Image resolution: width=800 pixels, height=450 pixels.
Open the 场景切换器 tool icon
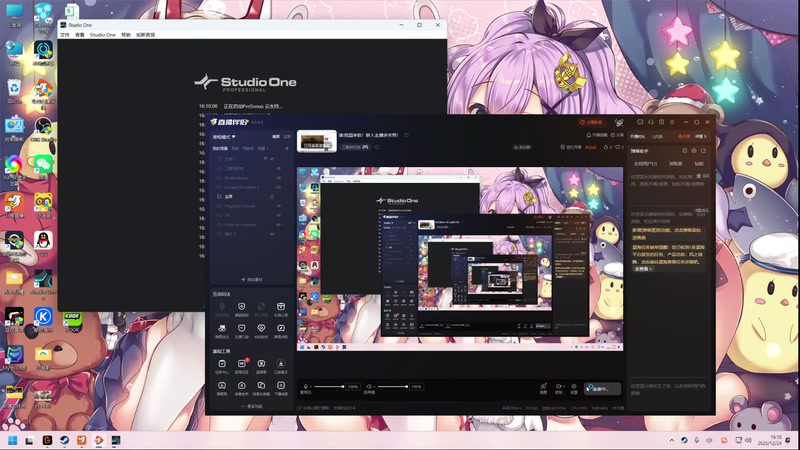(x=261, y=386)
